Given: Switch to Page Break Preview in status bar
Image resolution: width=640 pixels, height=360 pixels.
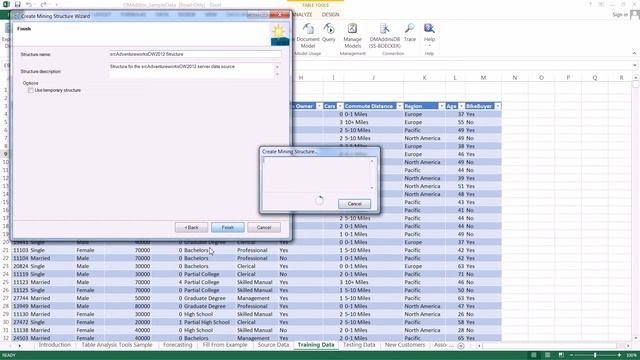Looking at the screenshot, I should (x=561, y=355).
